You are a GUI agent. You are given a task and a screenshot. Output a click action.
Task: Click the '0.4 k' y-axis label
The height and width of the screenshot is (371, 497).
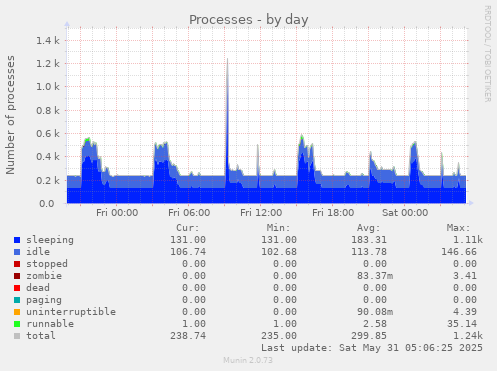tap(48, 157)
